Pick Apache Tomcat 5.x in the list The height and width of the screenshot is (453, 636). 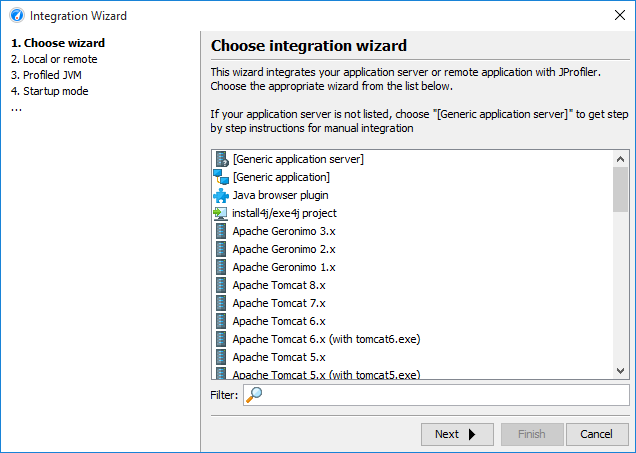[279, 357]
